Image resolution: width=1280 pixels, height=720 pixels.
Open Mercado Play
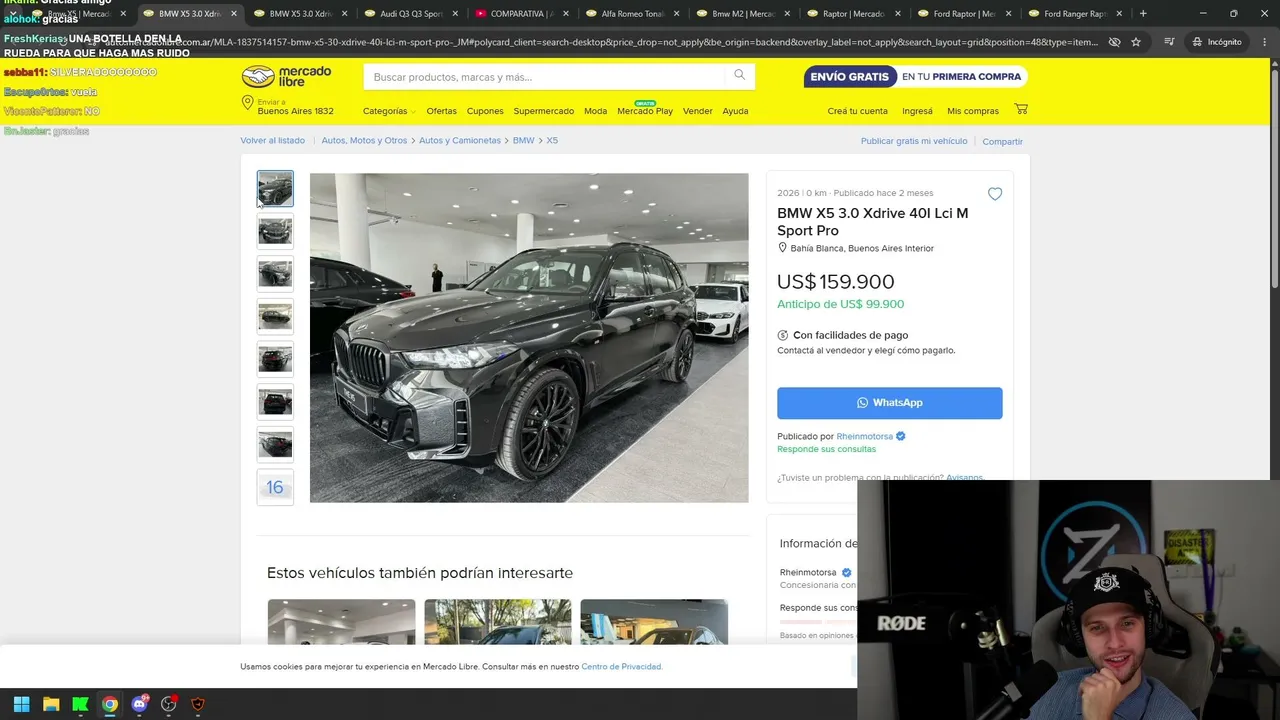[x=645, y=111]
